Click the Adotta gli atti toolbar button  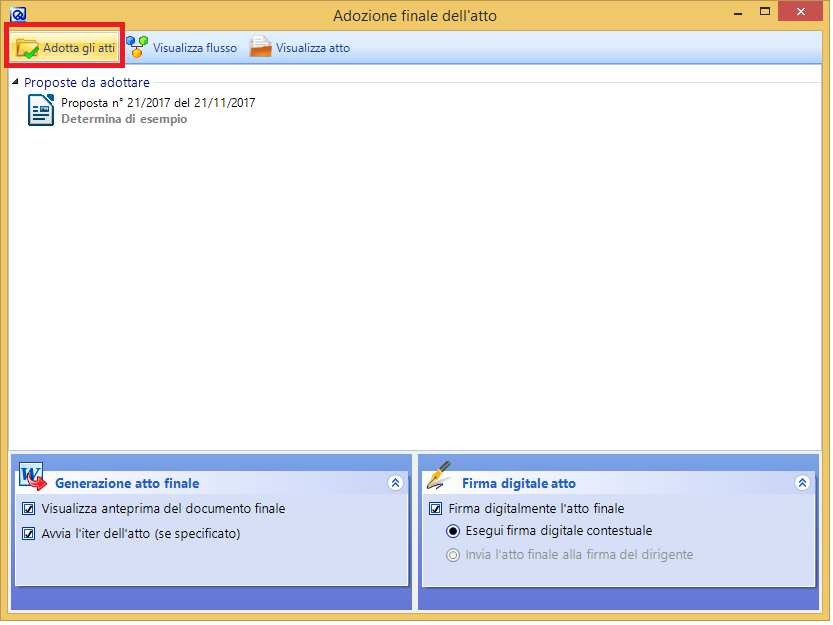coord(65,48)
